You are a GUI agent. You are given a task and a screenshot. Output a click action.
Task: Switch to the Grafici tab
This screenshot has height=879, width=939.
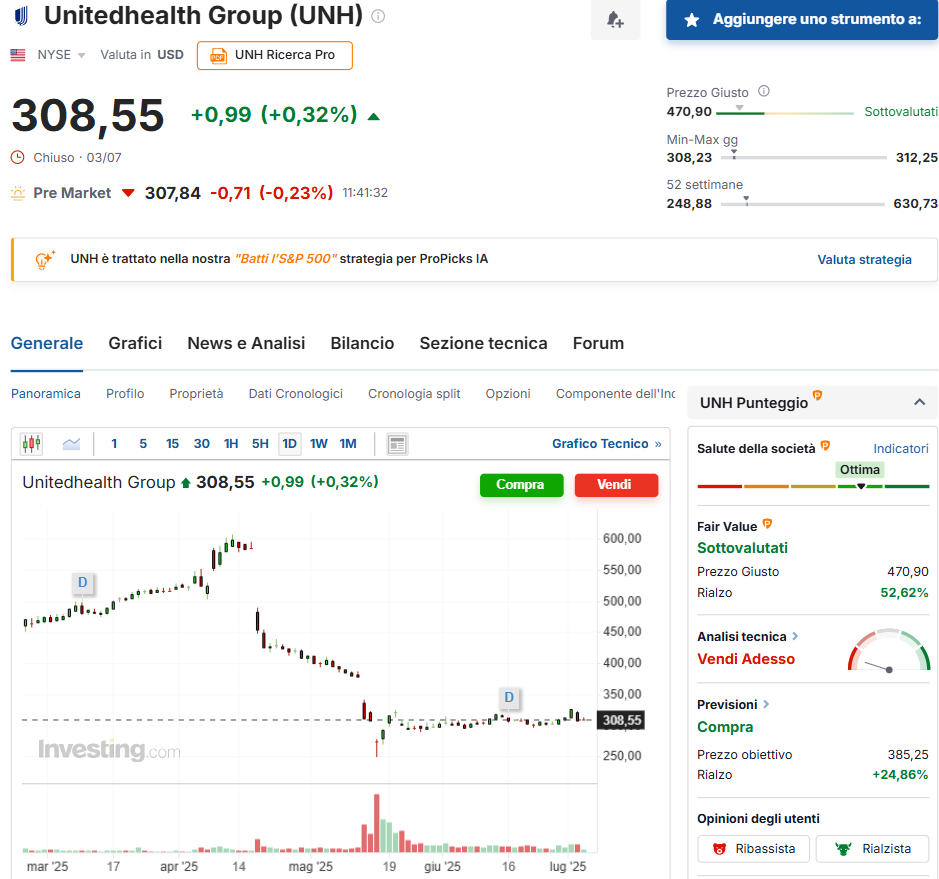135,343
